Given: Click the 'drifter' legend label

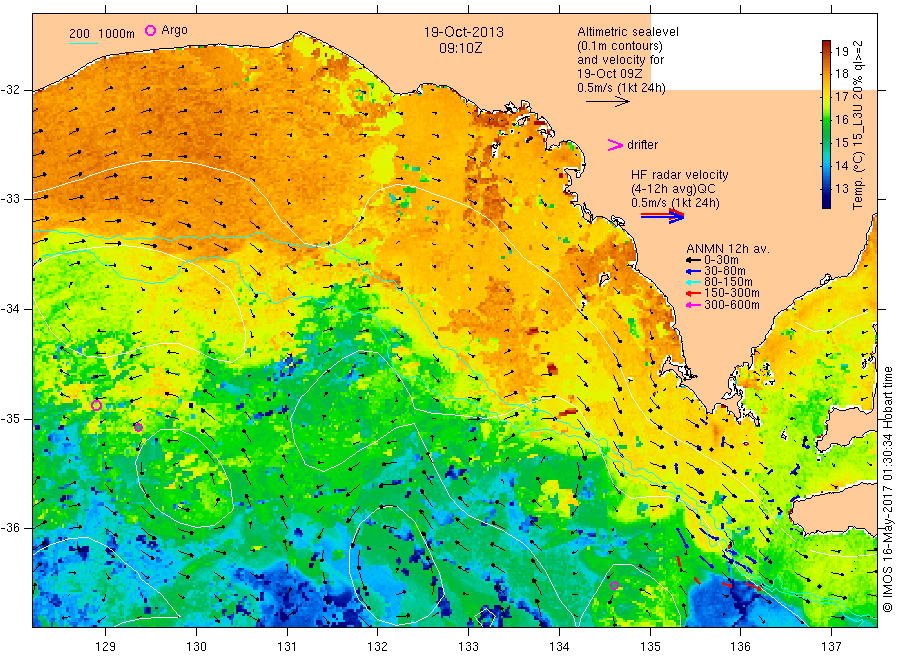Looking at the screenshot, I should 642,145.
